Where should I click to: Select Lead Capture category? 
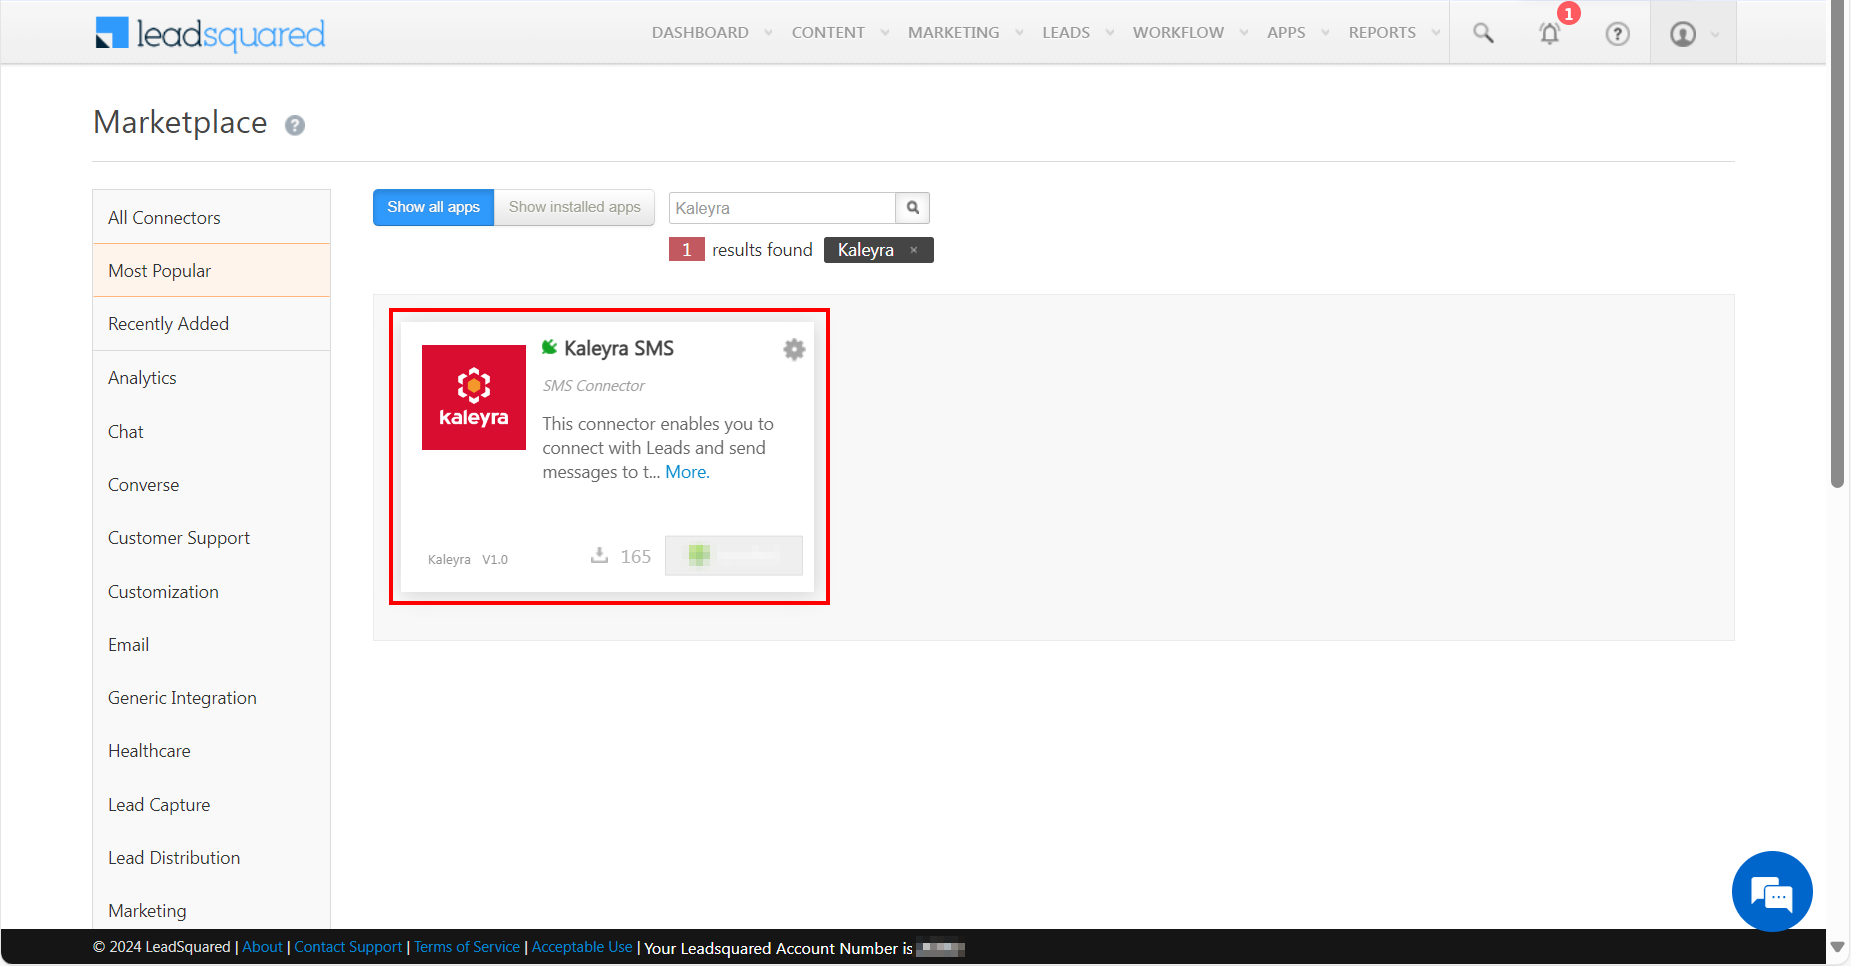[211, 805]
